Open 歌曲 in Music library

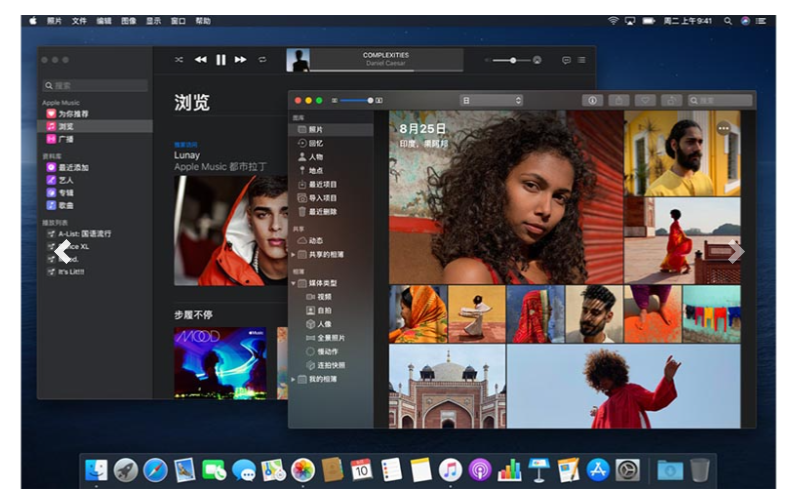click(x=60, y=205)
